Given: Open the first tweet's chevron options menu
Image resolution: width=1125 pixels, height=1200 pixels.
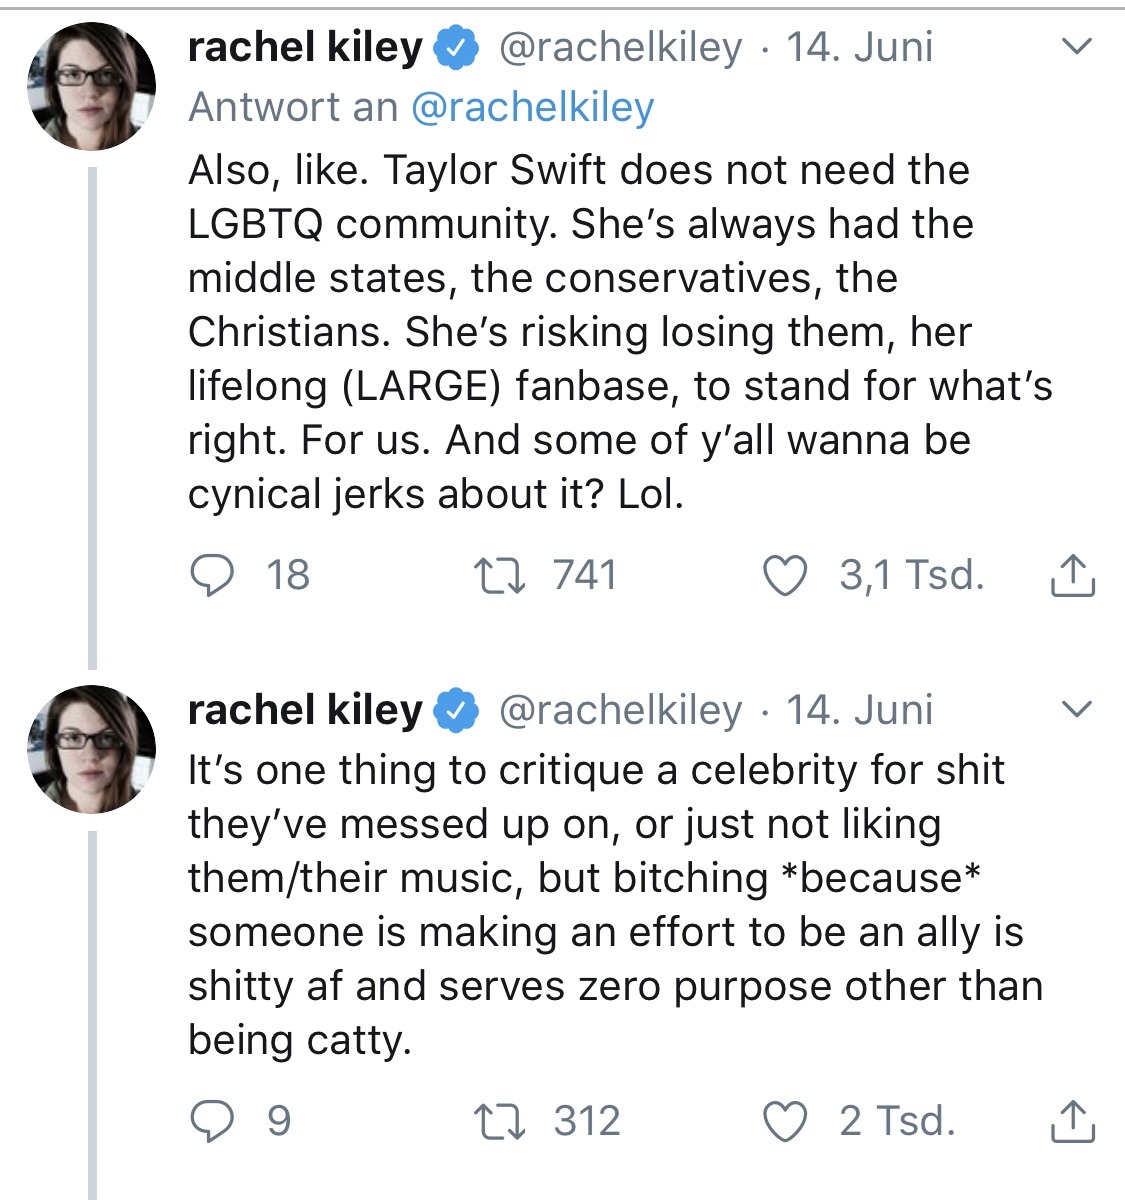Looking at the screenshot, I should (x=1076, y=46).
